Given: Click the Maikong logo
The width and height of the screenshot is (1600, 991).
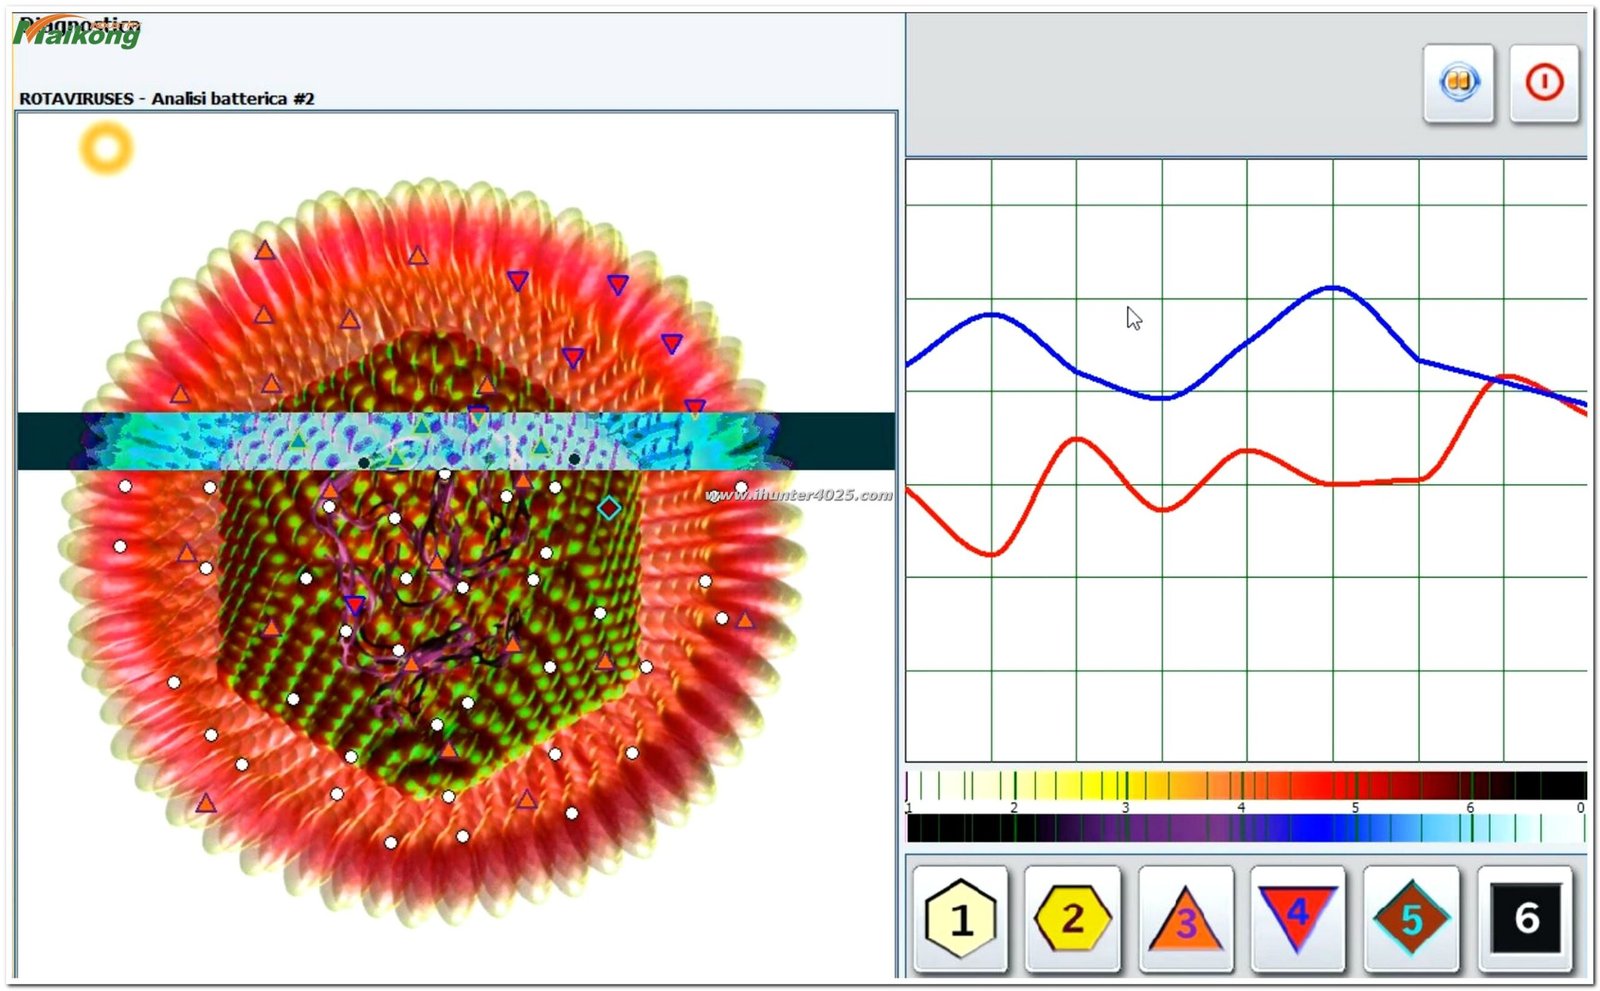Looking at the screenshot, I should point(78,34).
